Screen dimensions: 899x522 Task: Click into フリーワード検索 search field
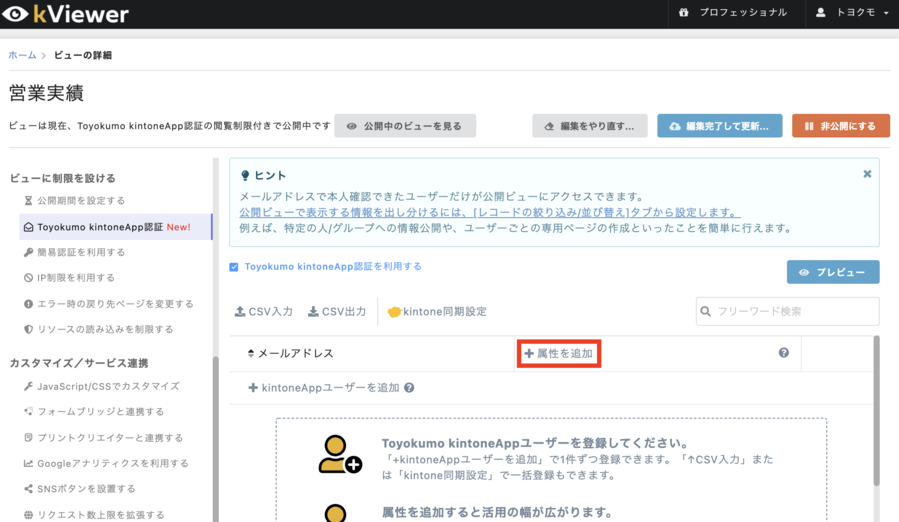787,311
